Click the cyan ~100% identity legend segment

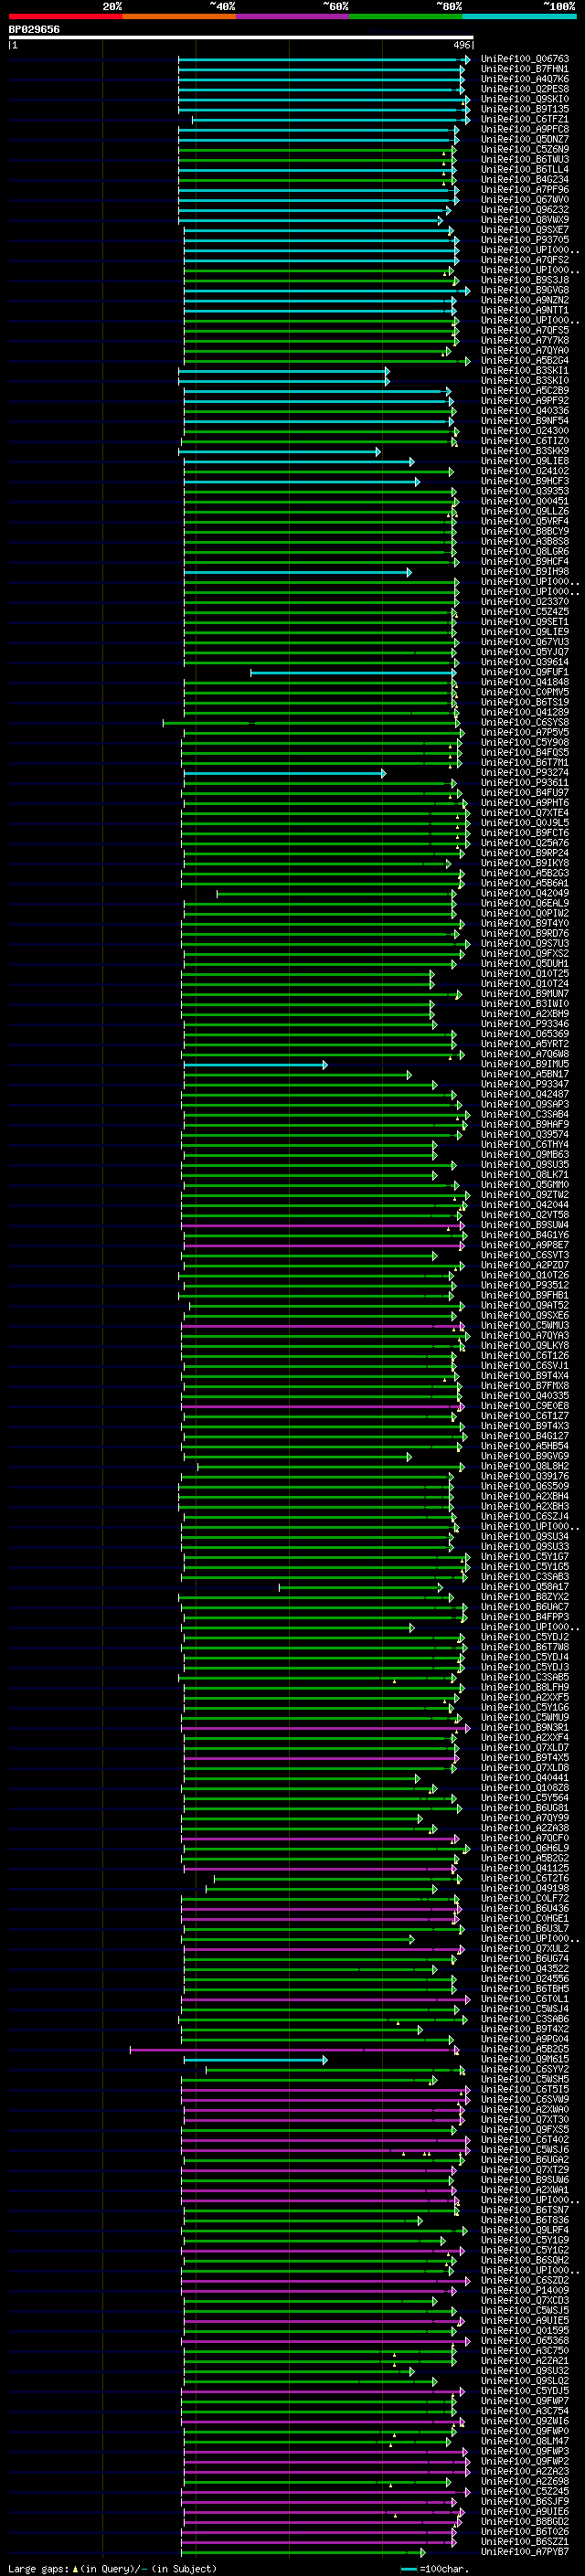(x=519, y=16)
